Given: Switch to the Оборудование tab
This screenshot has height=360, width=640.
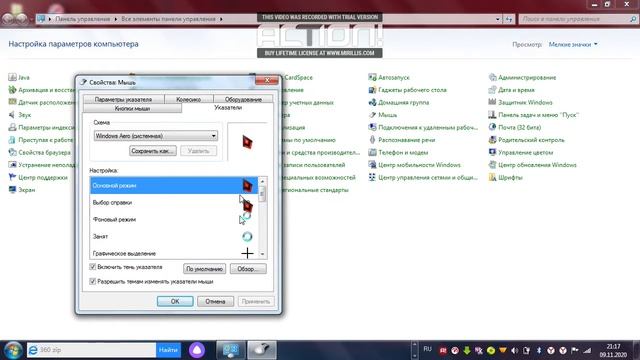Looking at the screenshot, I should pos(243,99).
